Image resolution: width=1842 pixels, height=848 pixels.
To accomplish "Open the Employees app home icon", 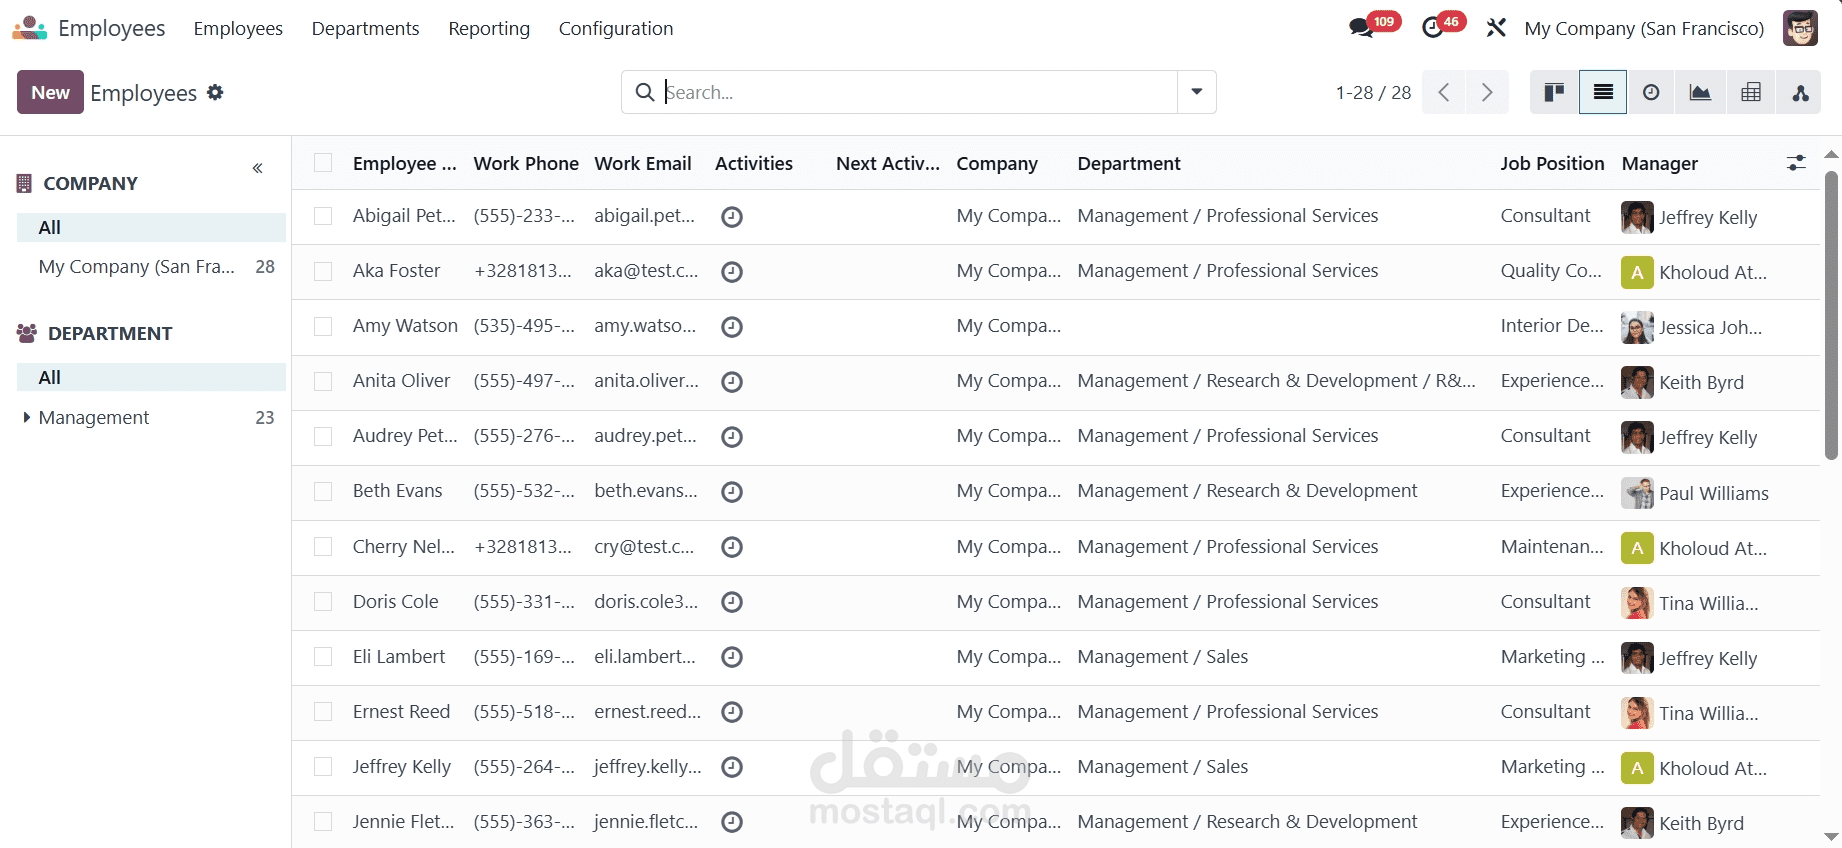I will click(x=29, y=28).
